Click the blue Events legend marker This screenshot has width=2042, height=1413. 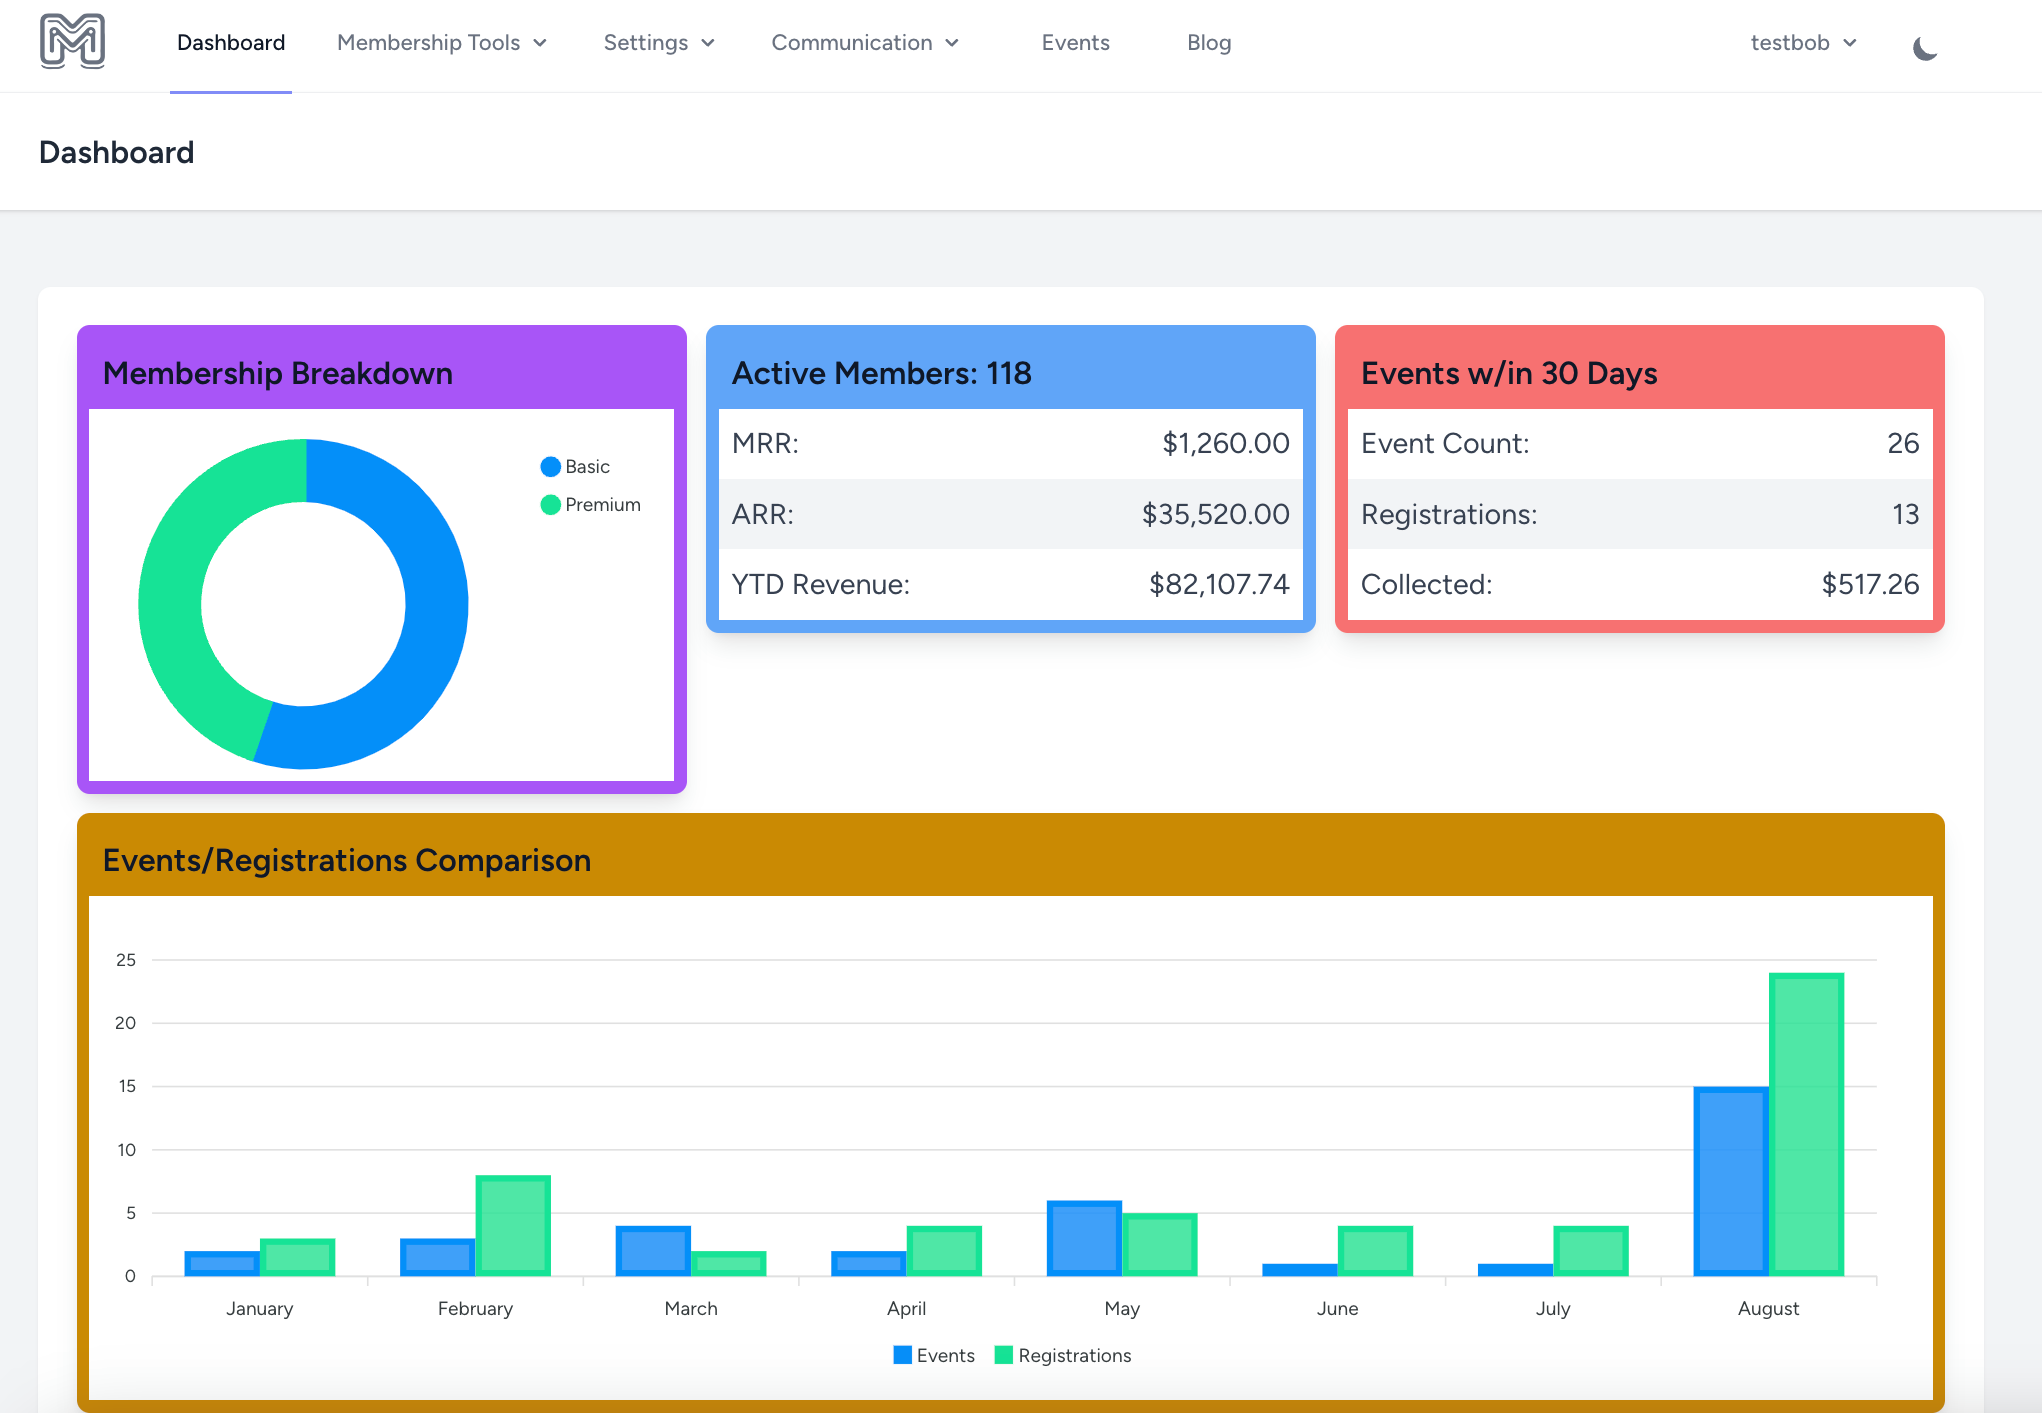(901, 1355)
